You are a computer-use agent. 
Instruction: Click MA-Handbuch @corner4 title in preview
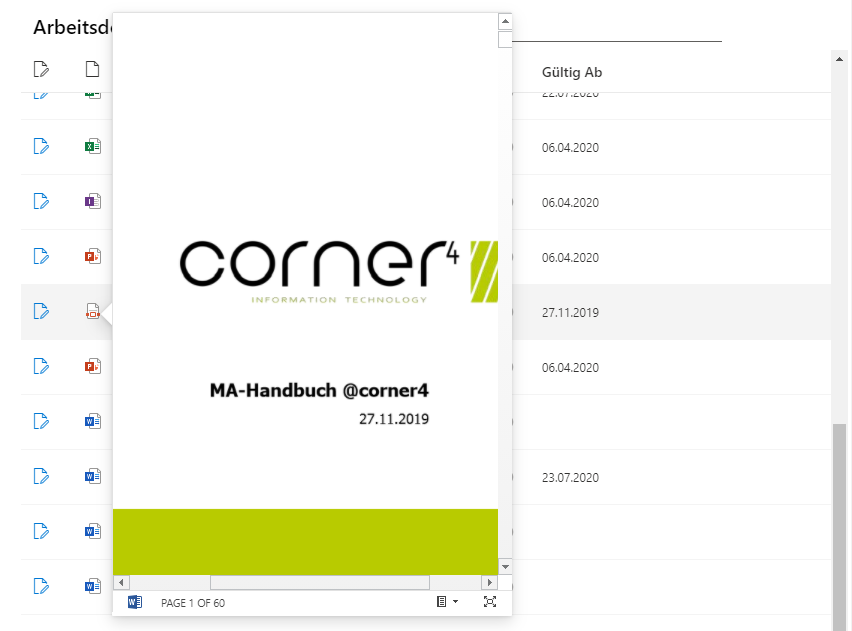tap(319, 390)
